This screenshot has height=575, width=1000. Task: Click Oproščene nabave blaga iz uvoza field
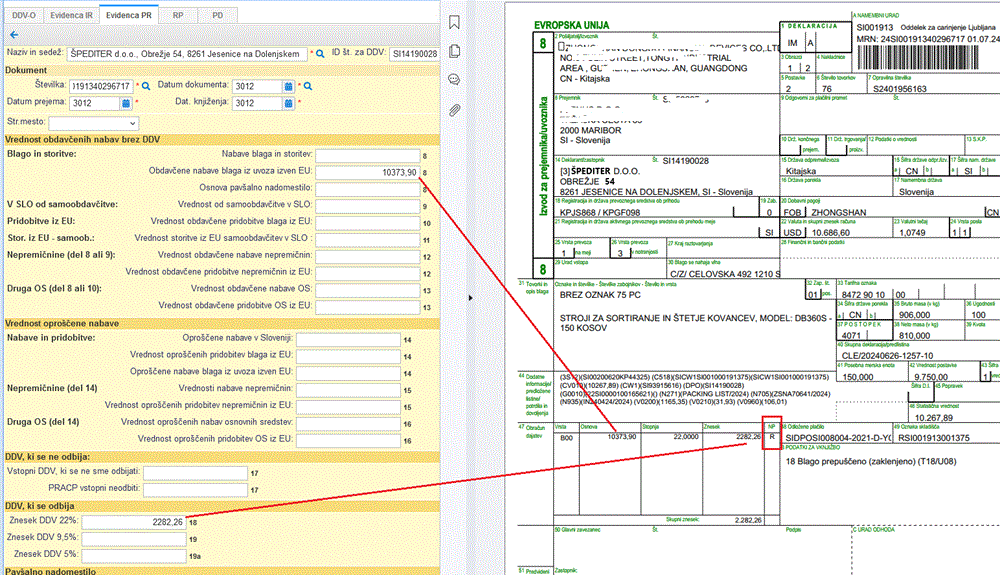coord(348,372)
